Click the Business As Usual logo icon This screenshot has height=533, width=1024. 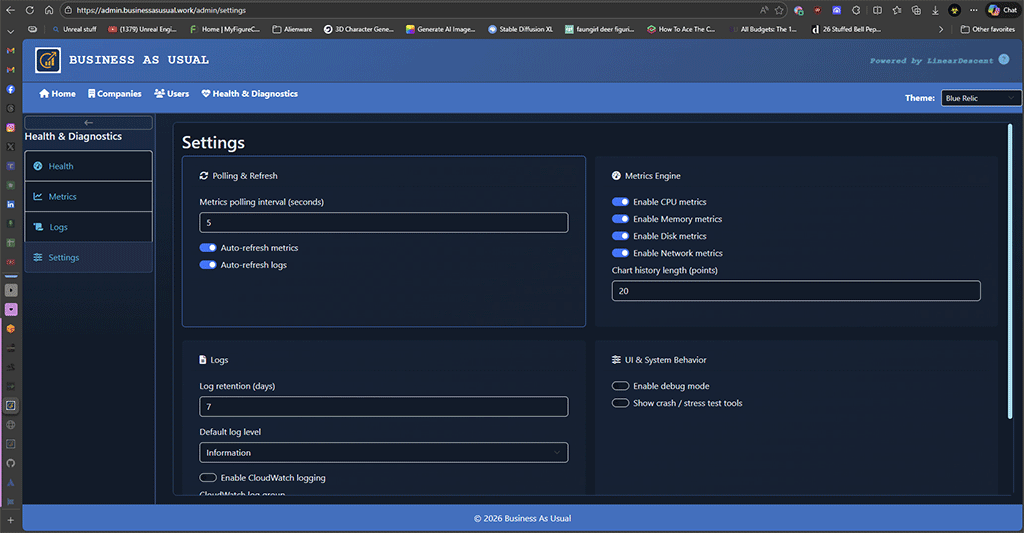tap(47, 61)
